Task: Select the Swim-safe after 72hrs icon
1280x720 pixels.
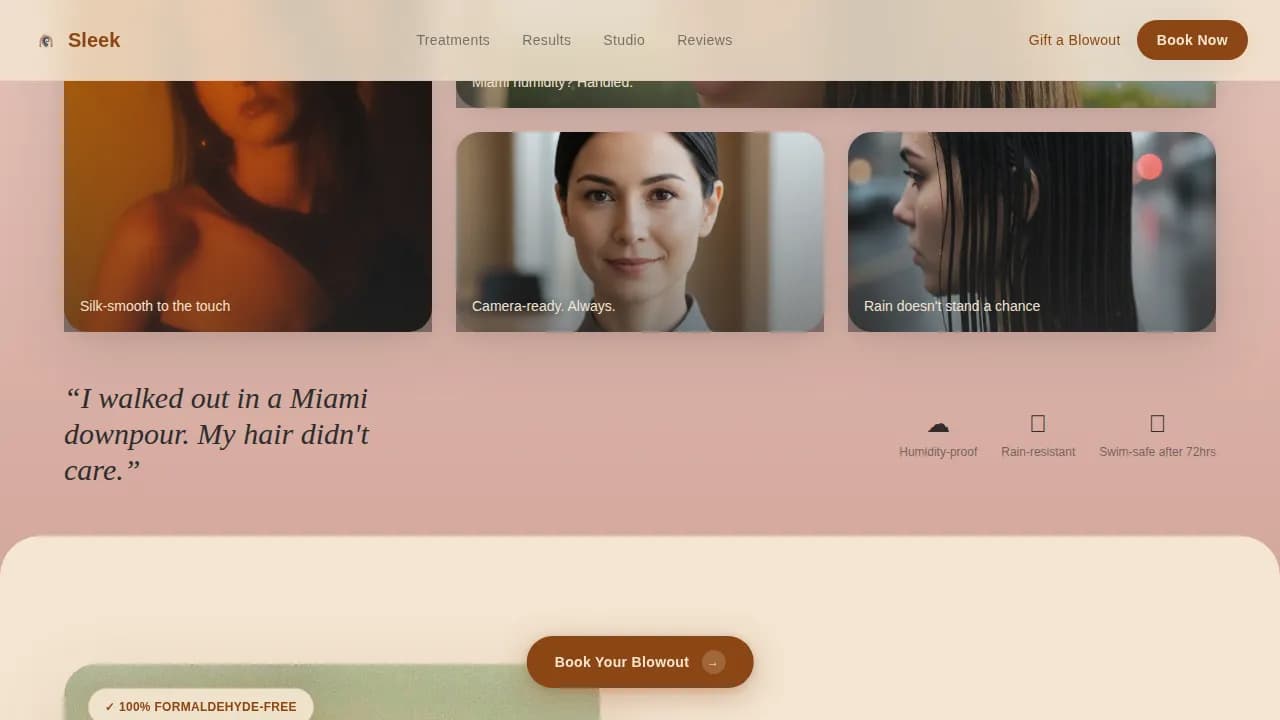Action: coord(1157,422)
